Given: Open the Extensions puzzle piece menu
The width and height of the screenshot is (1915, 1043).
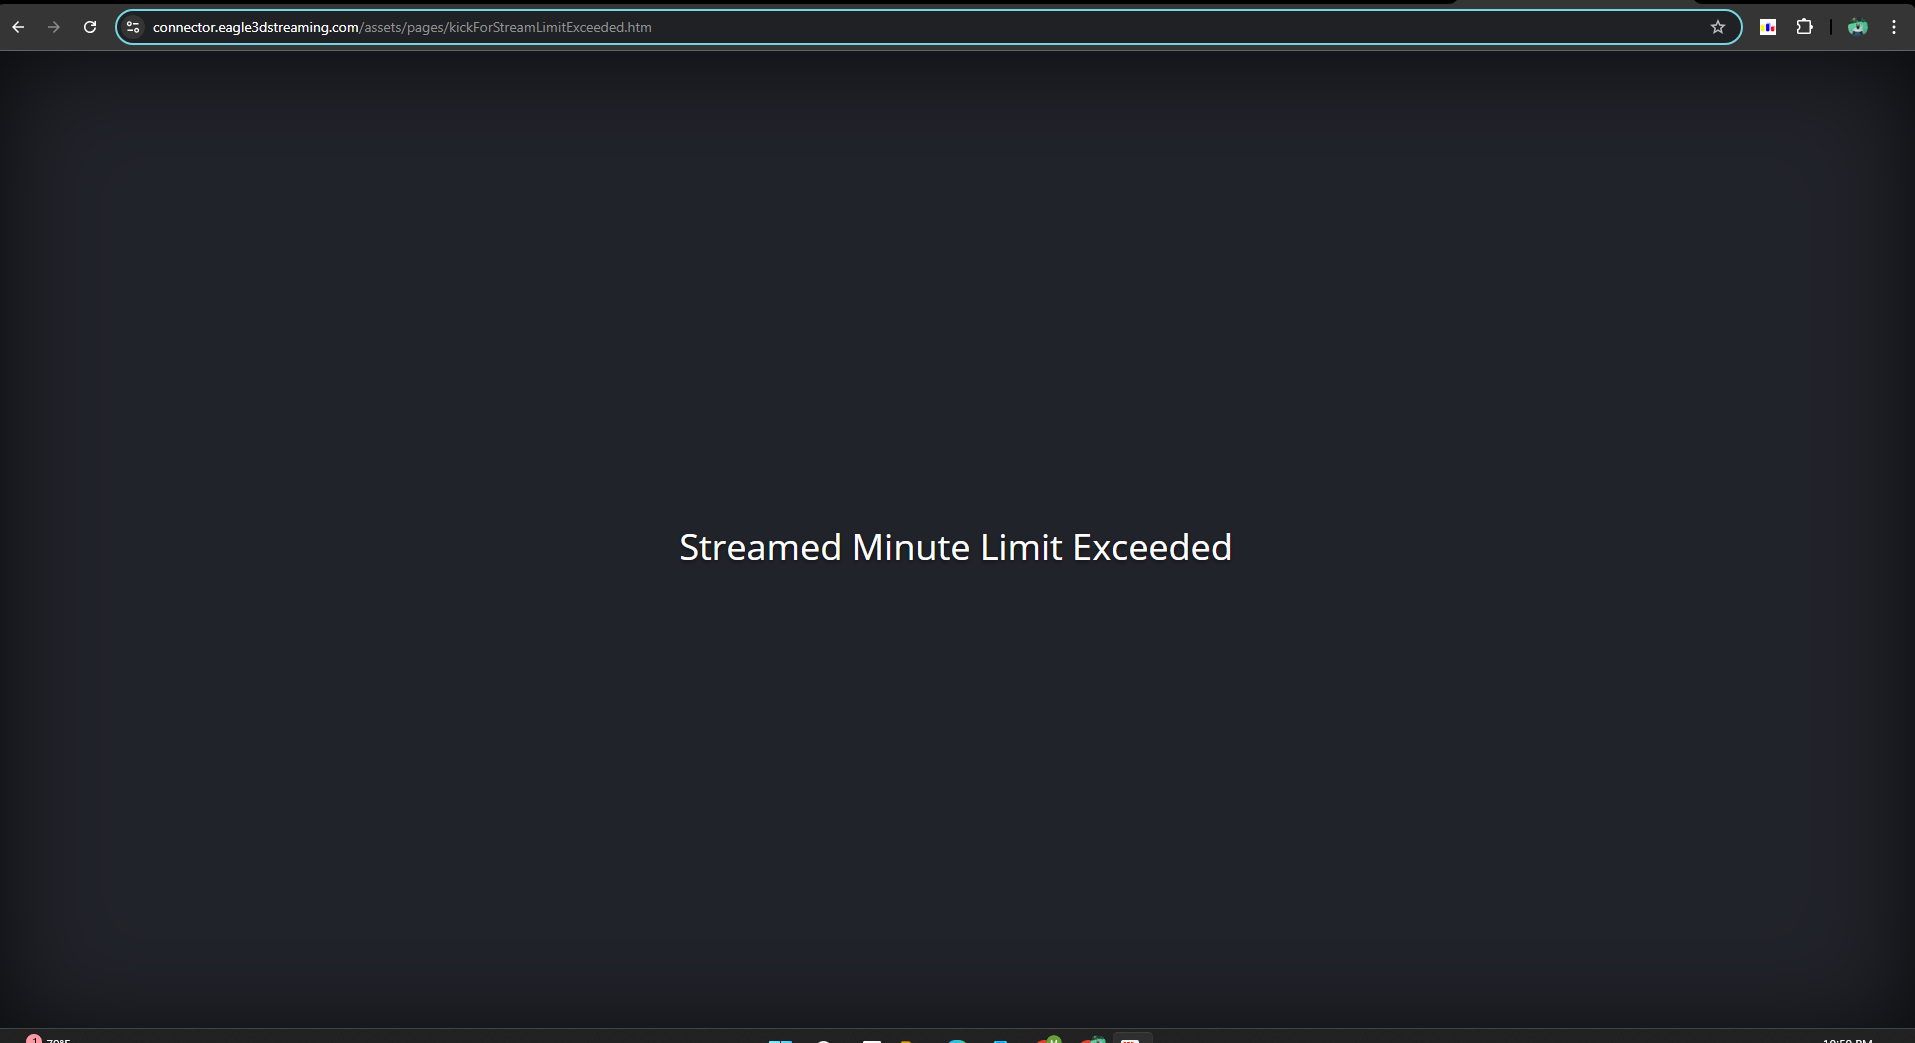Looking at the screenshot, I should pyautogui.click(x=1804, y=27).
